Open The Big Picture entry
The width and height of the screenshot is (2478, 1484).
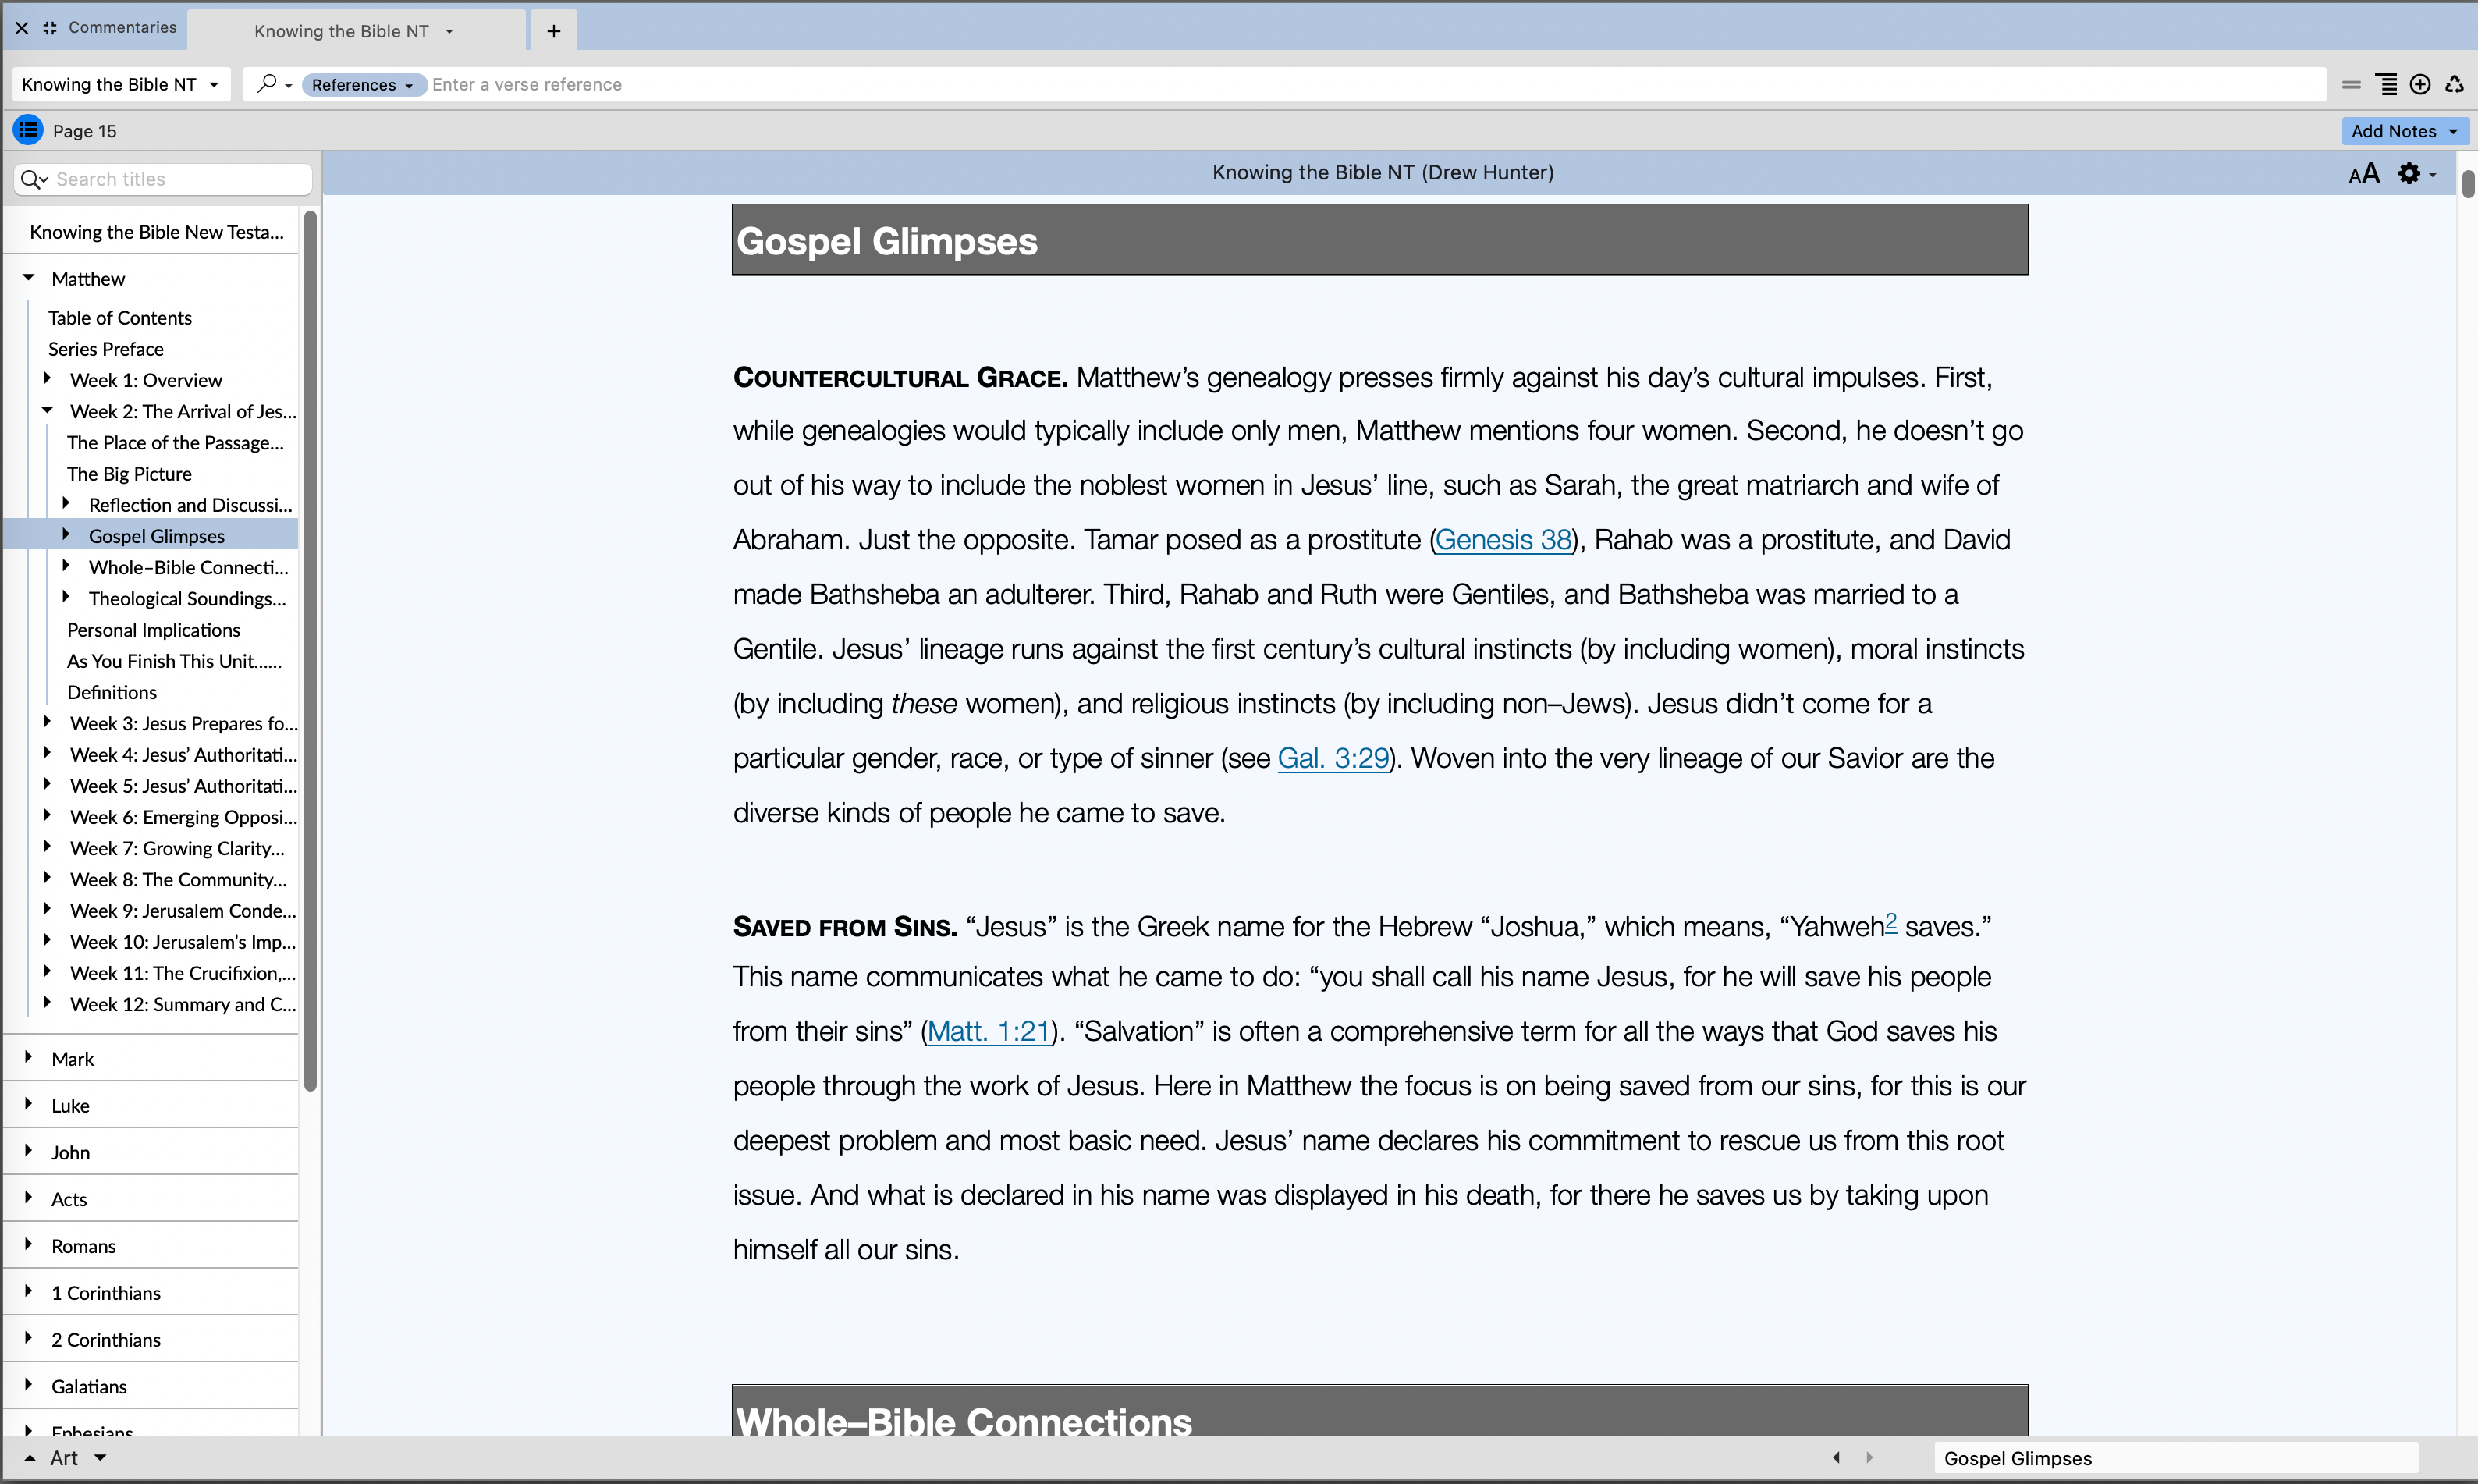tap(129, 474)
